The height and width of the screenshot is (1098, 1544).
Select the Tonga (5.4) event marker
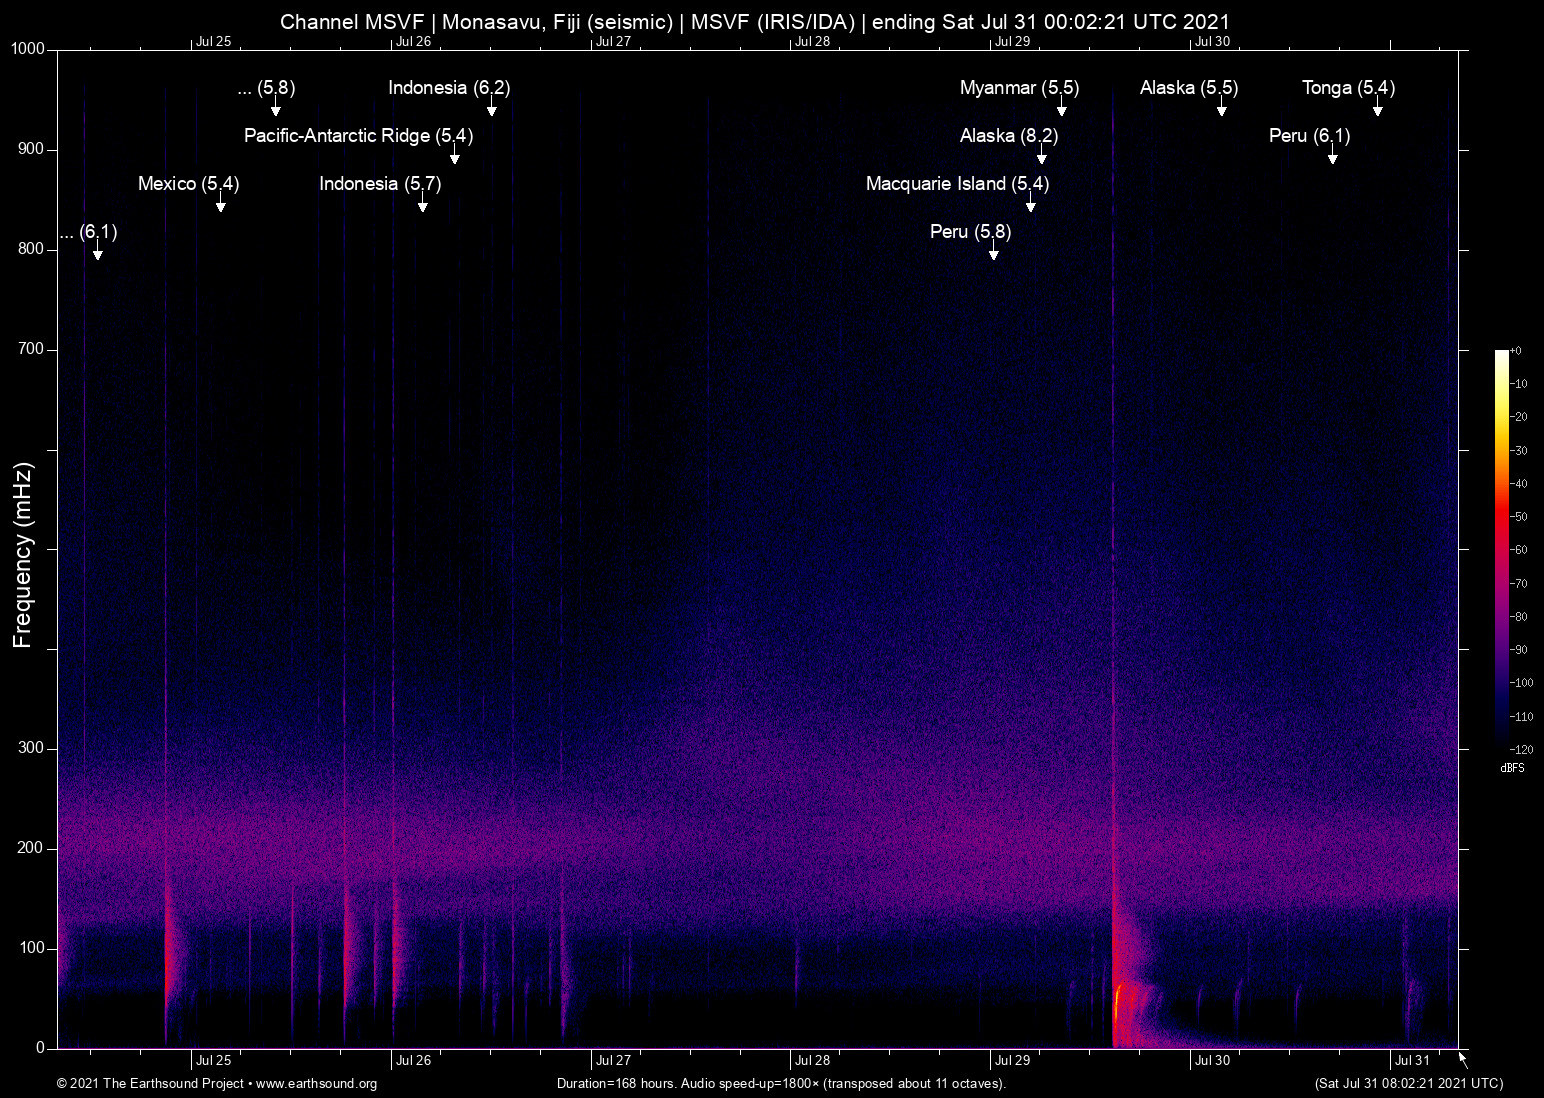coord(1378,108)
